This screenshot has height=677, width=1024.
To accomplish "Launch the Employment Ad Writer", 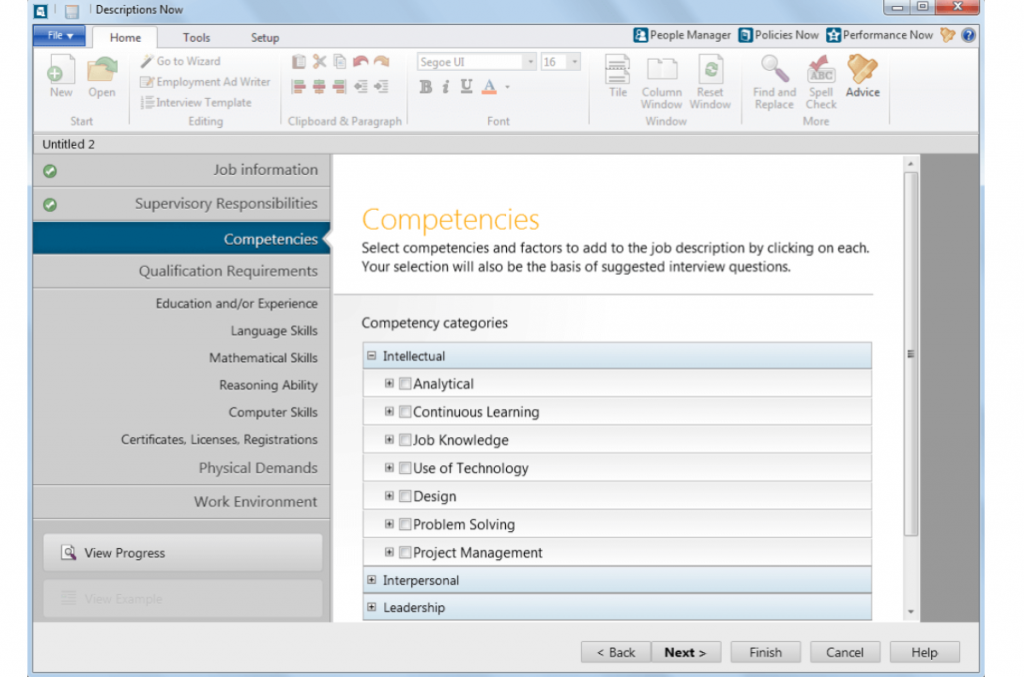I will (204, 82).
